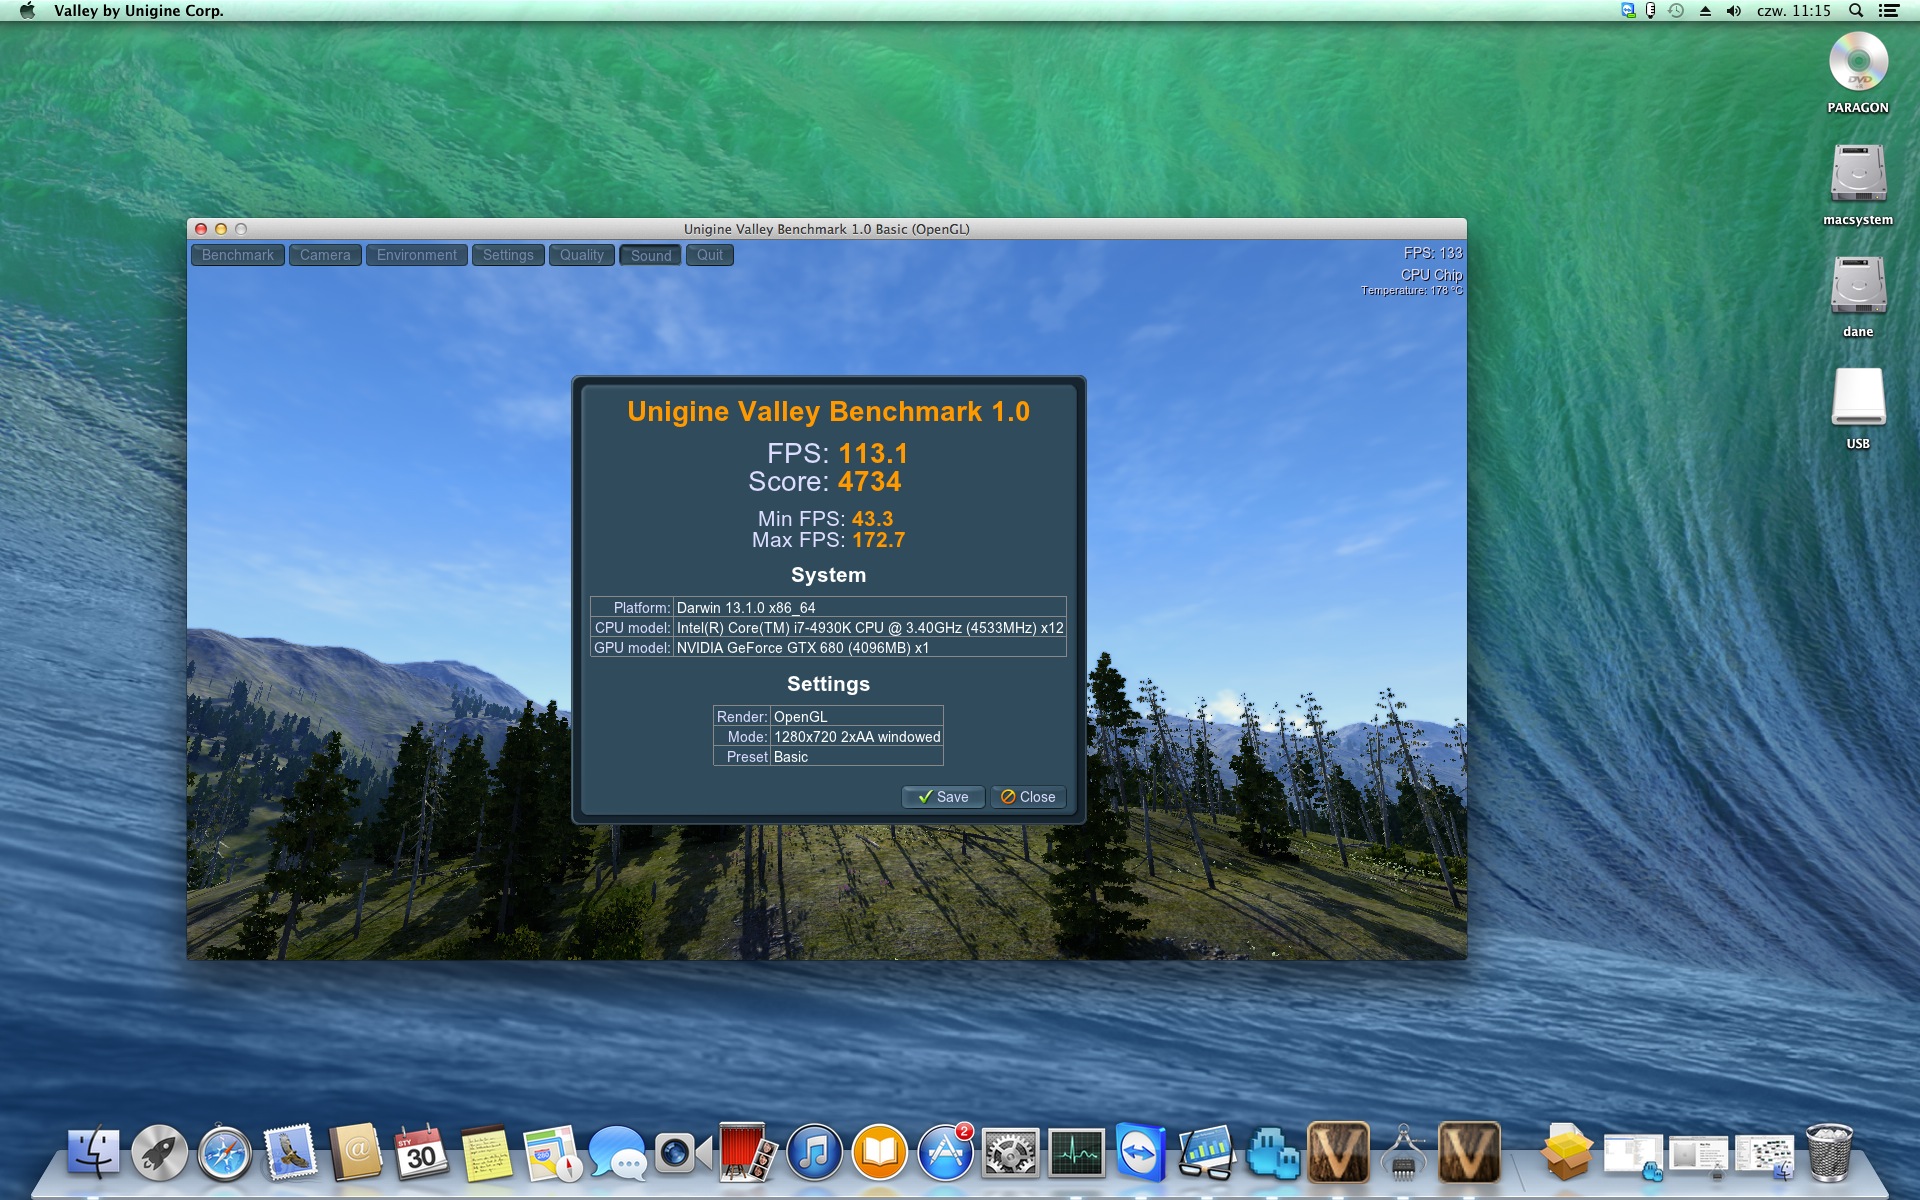Open Messages from the Dock
This screenshot has height=1200, width=1920.
[x=617, y=1153]
